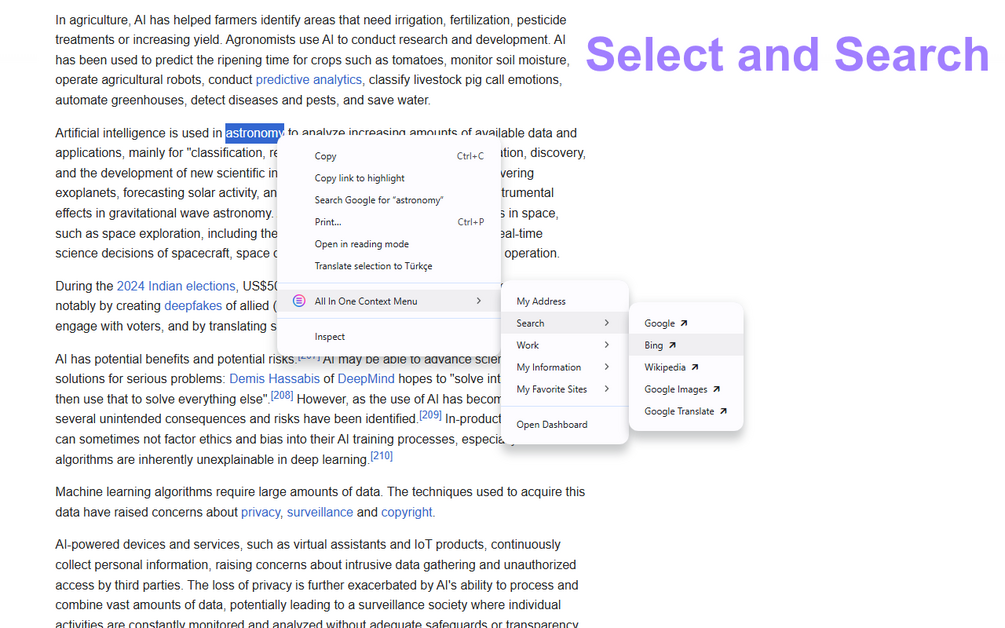Select My Address in the submenu

pos(565,301)
